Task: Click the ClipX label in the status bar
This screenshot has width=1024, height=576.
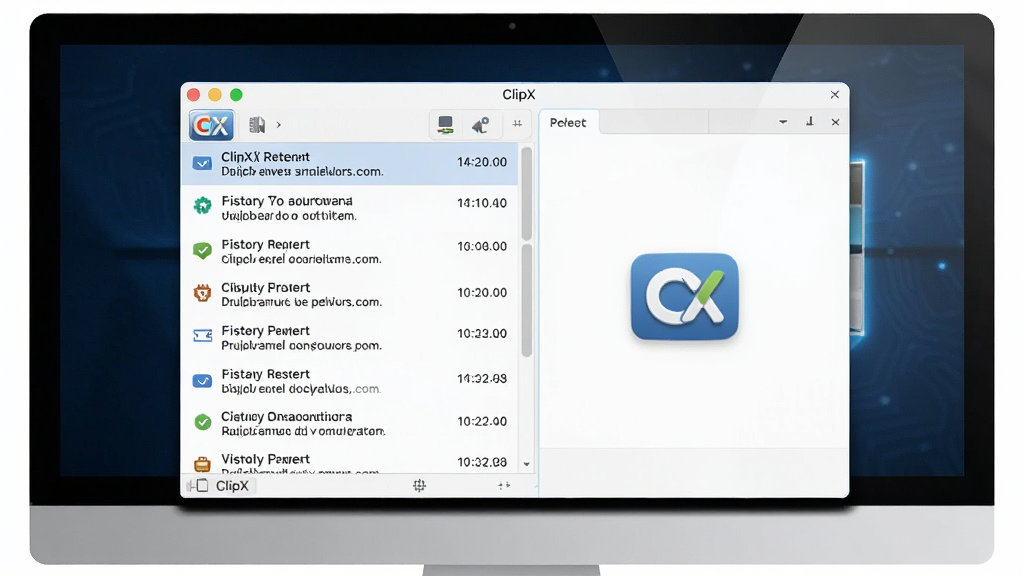Action: (x=232, y=486)
